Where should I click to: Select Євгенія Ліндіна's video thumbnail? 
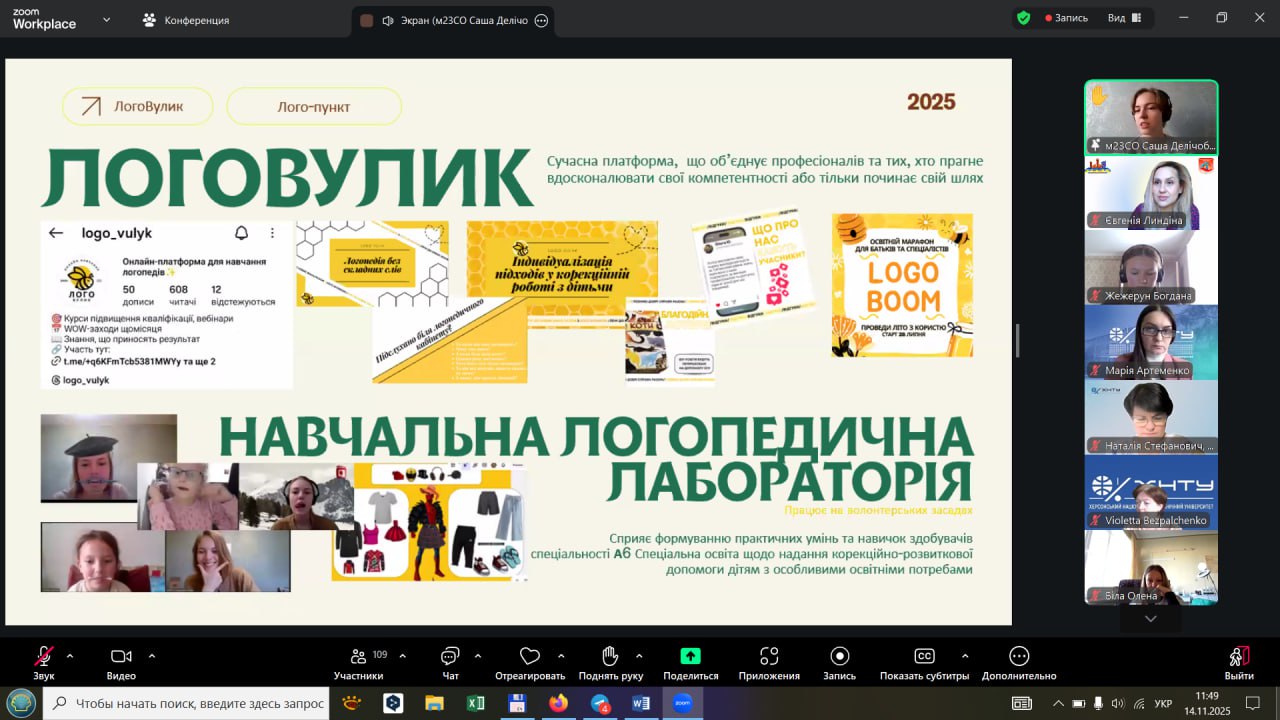click(1151, 194)
